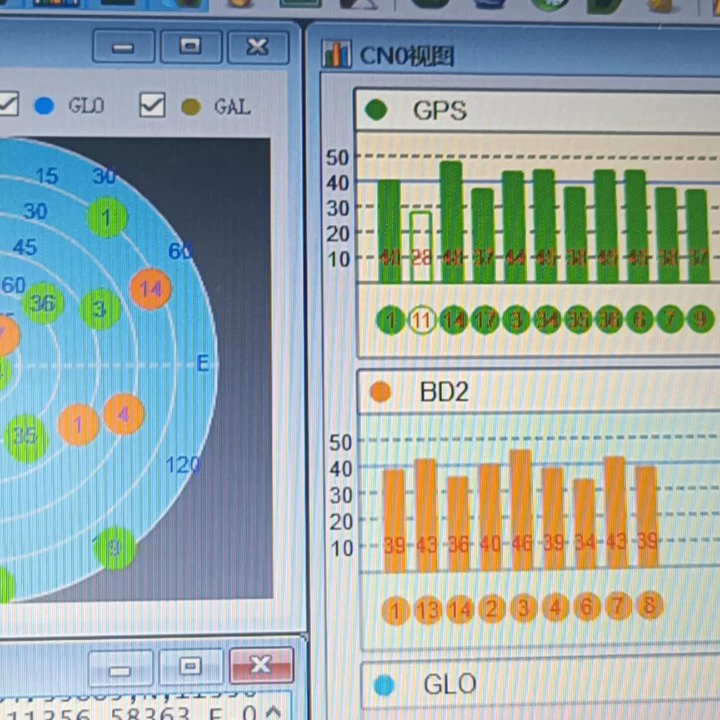Toggle the GAL constellation checkbox
The image size is (720, 720).
tap(152, 105)
